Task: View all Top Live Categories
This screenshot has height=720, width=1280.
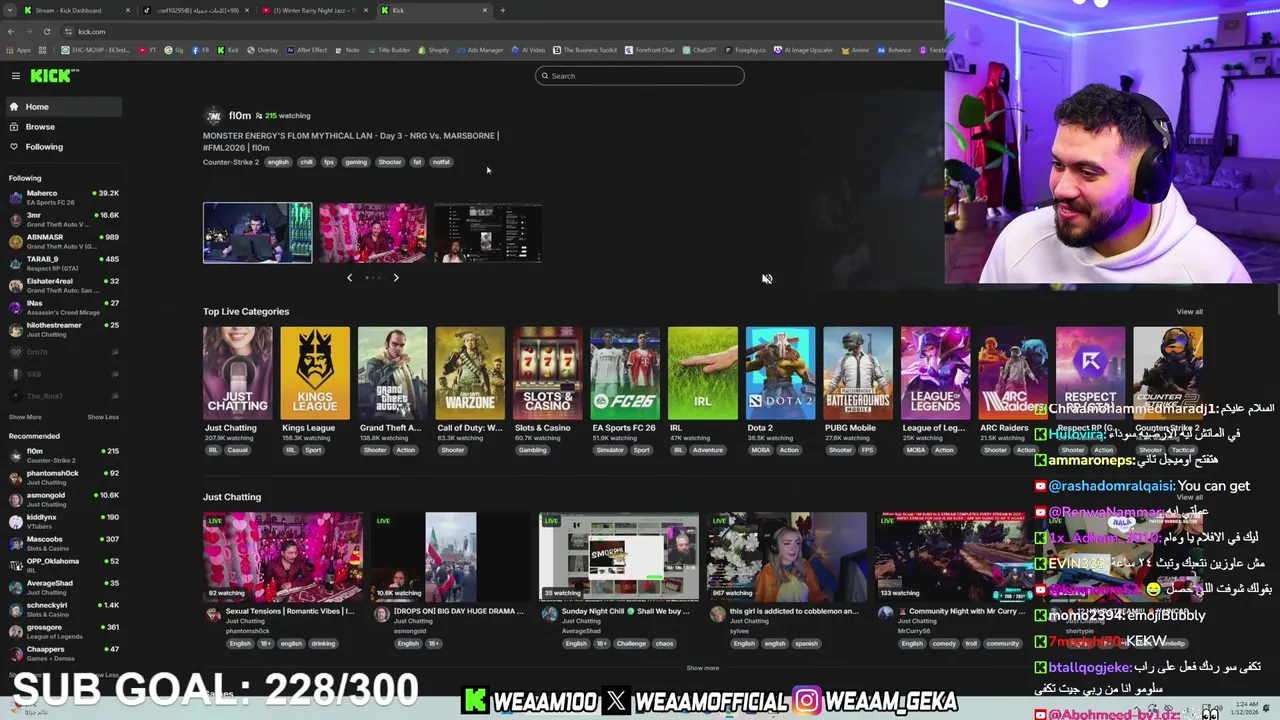Action: pyautogui.click(x=1189, y=312)
